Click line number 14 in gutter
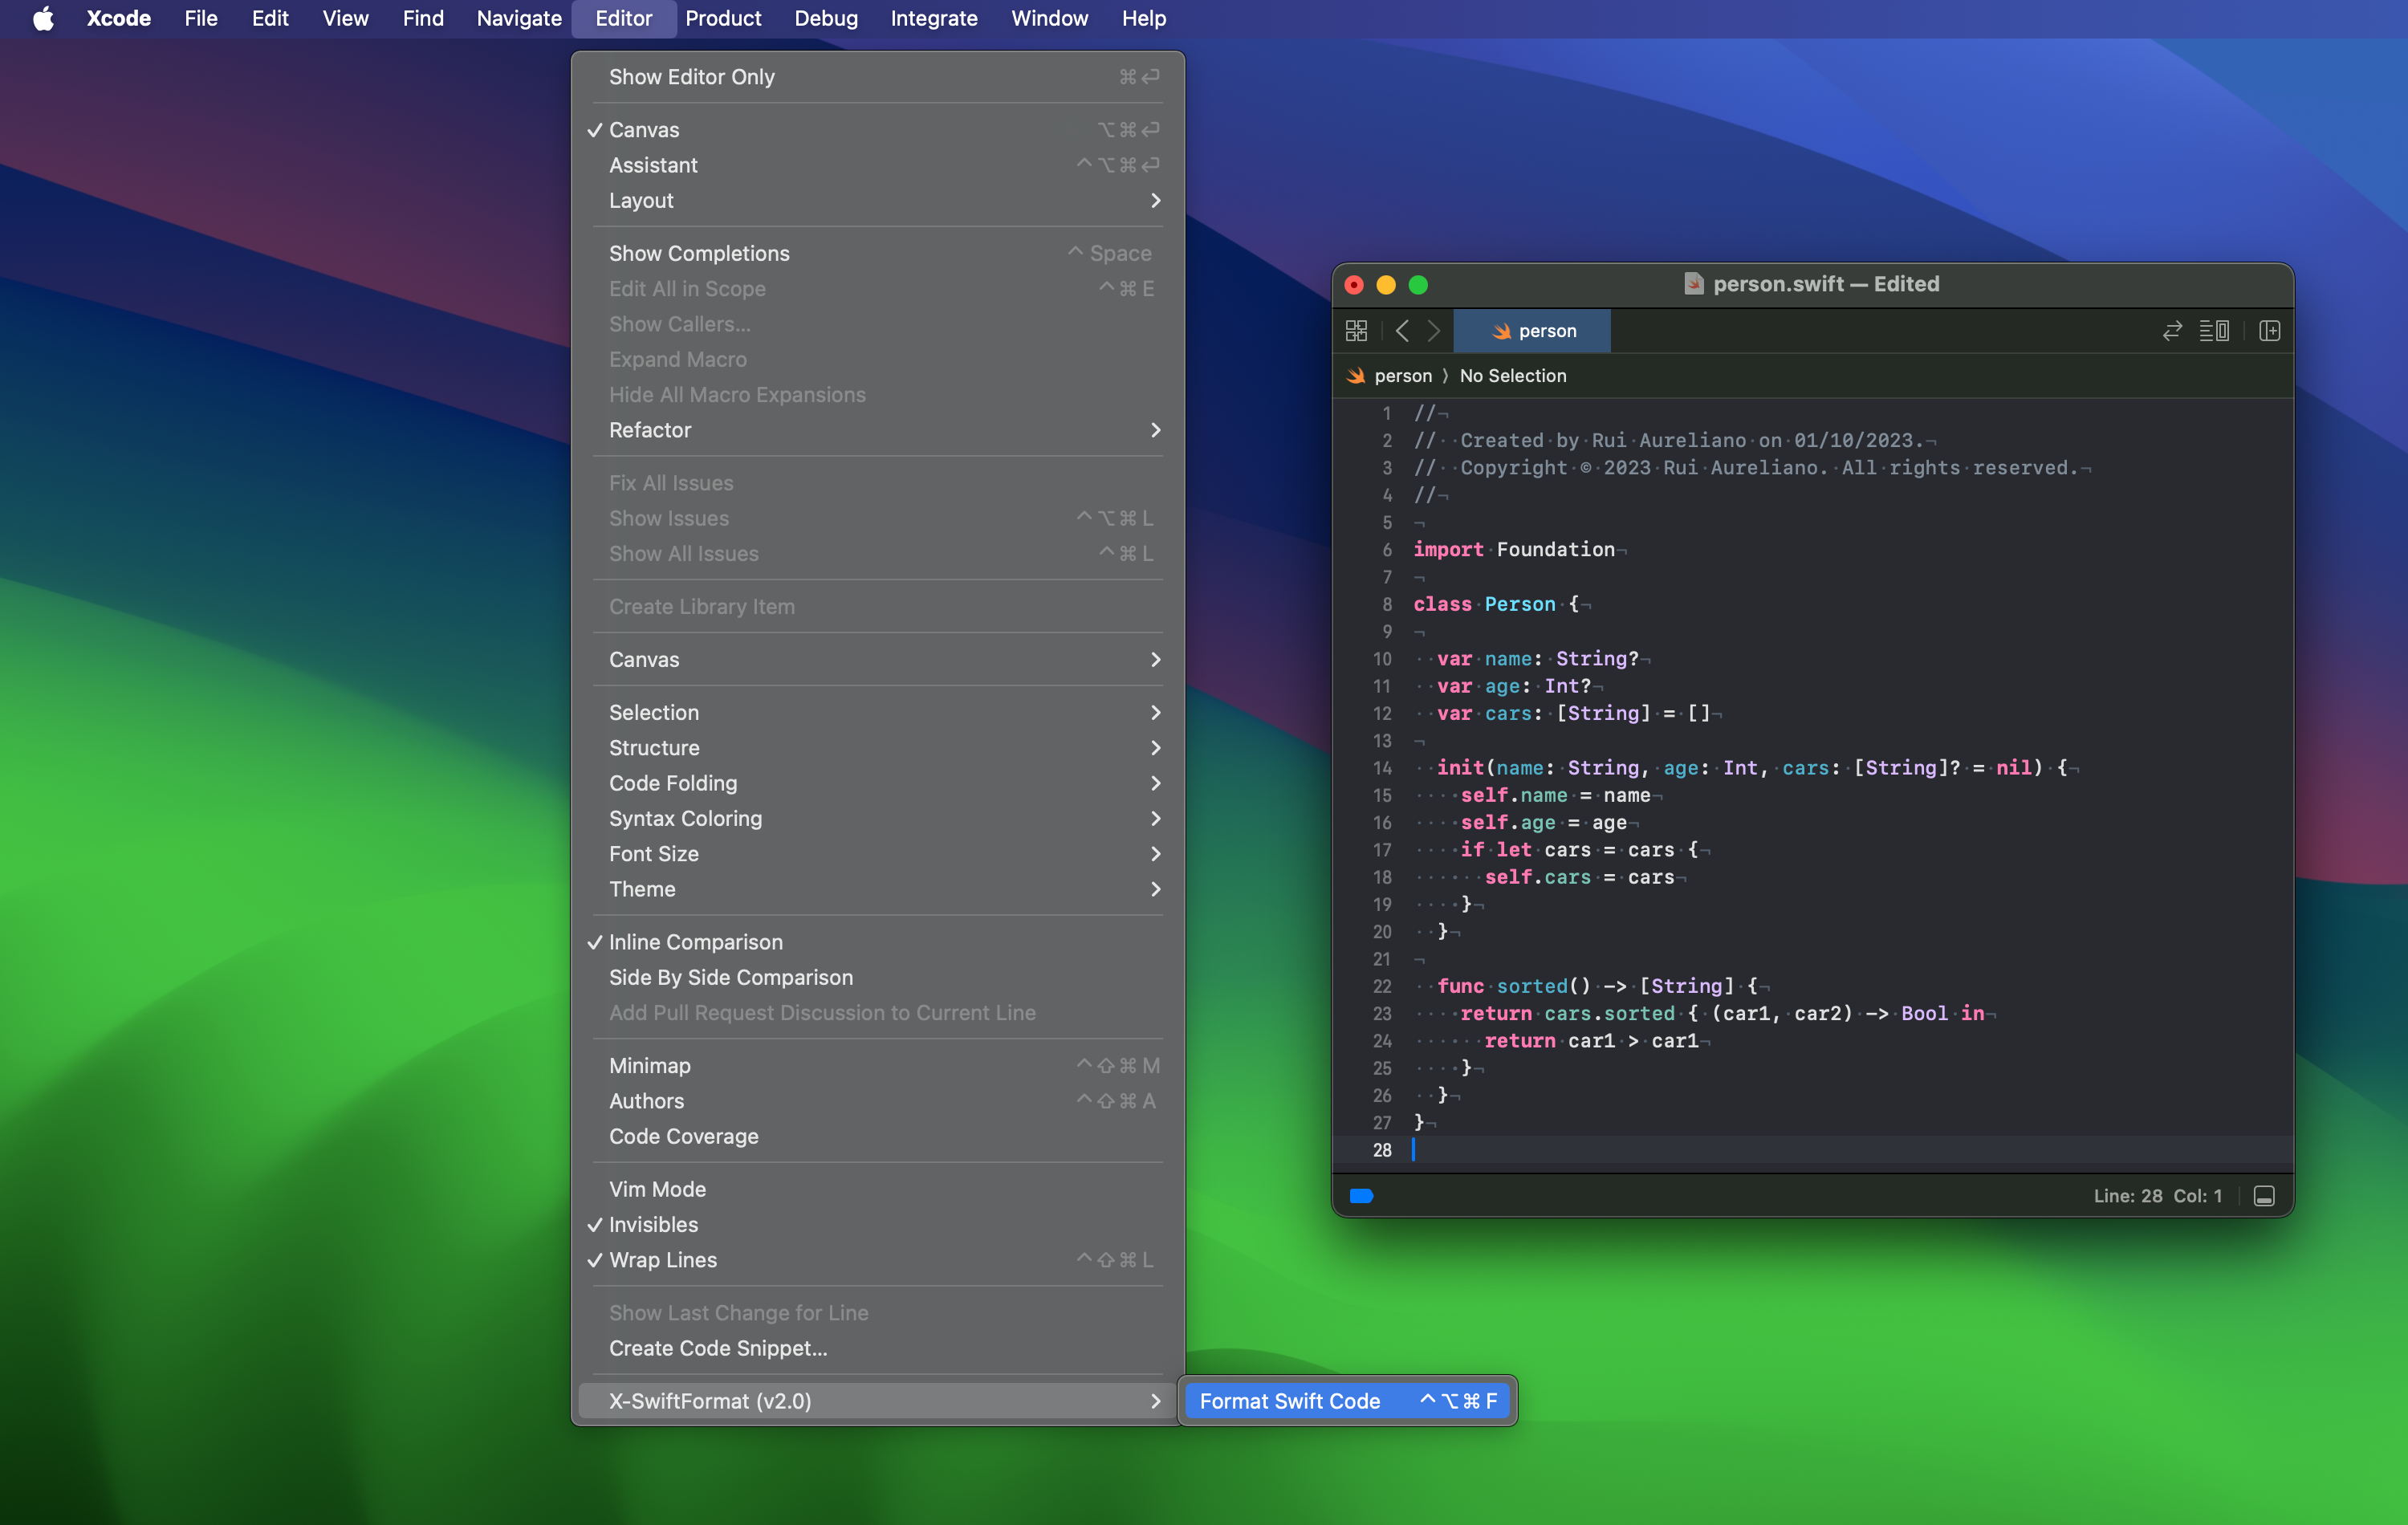The width and height of the screenshot is (2408, 1525). 1381,768
